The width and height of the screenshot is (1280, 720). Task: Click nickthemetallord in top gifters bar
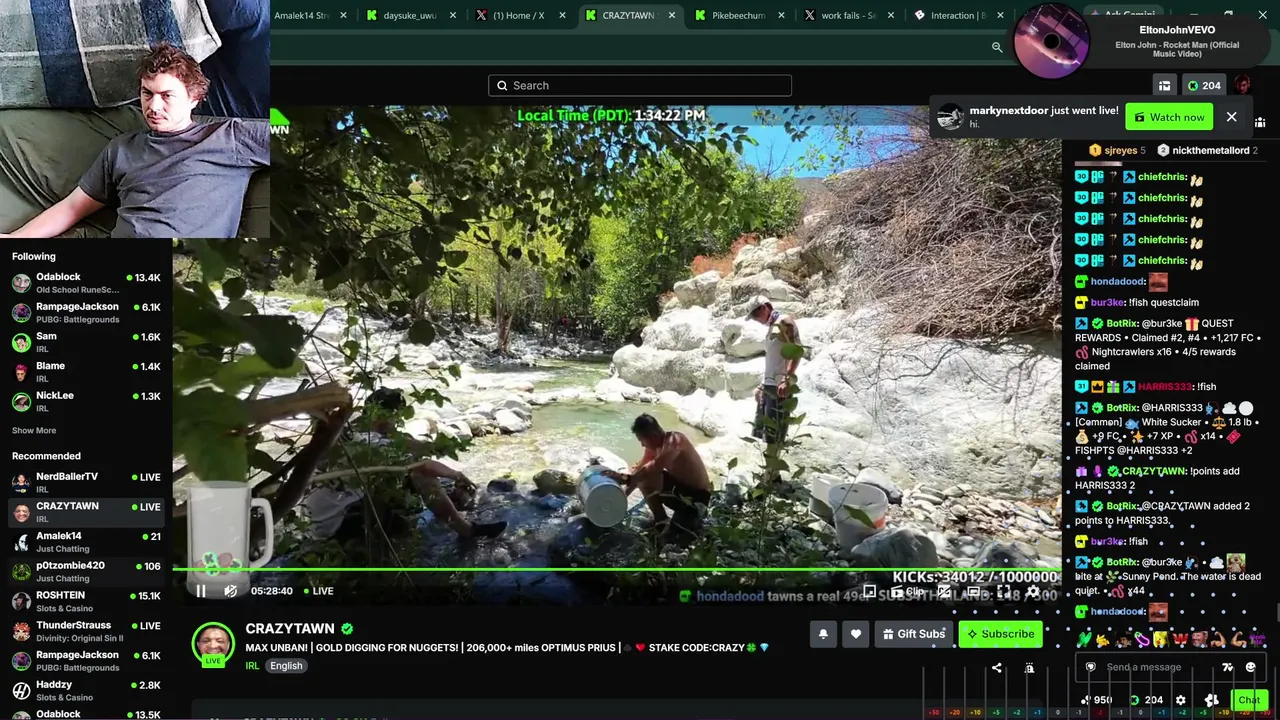tap(1211, 151)
